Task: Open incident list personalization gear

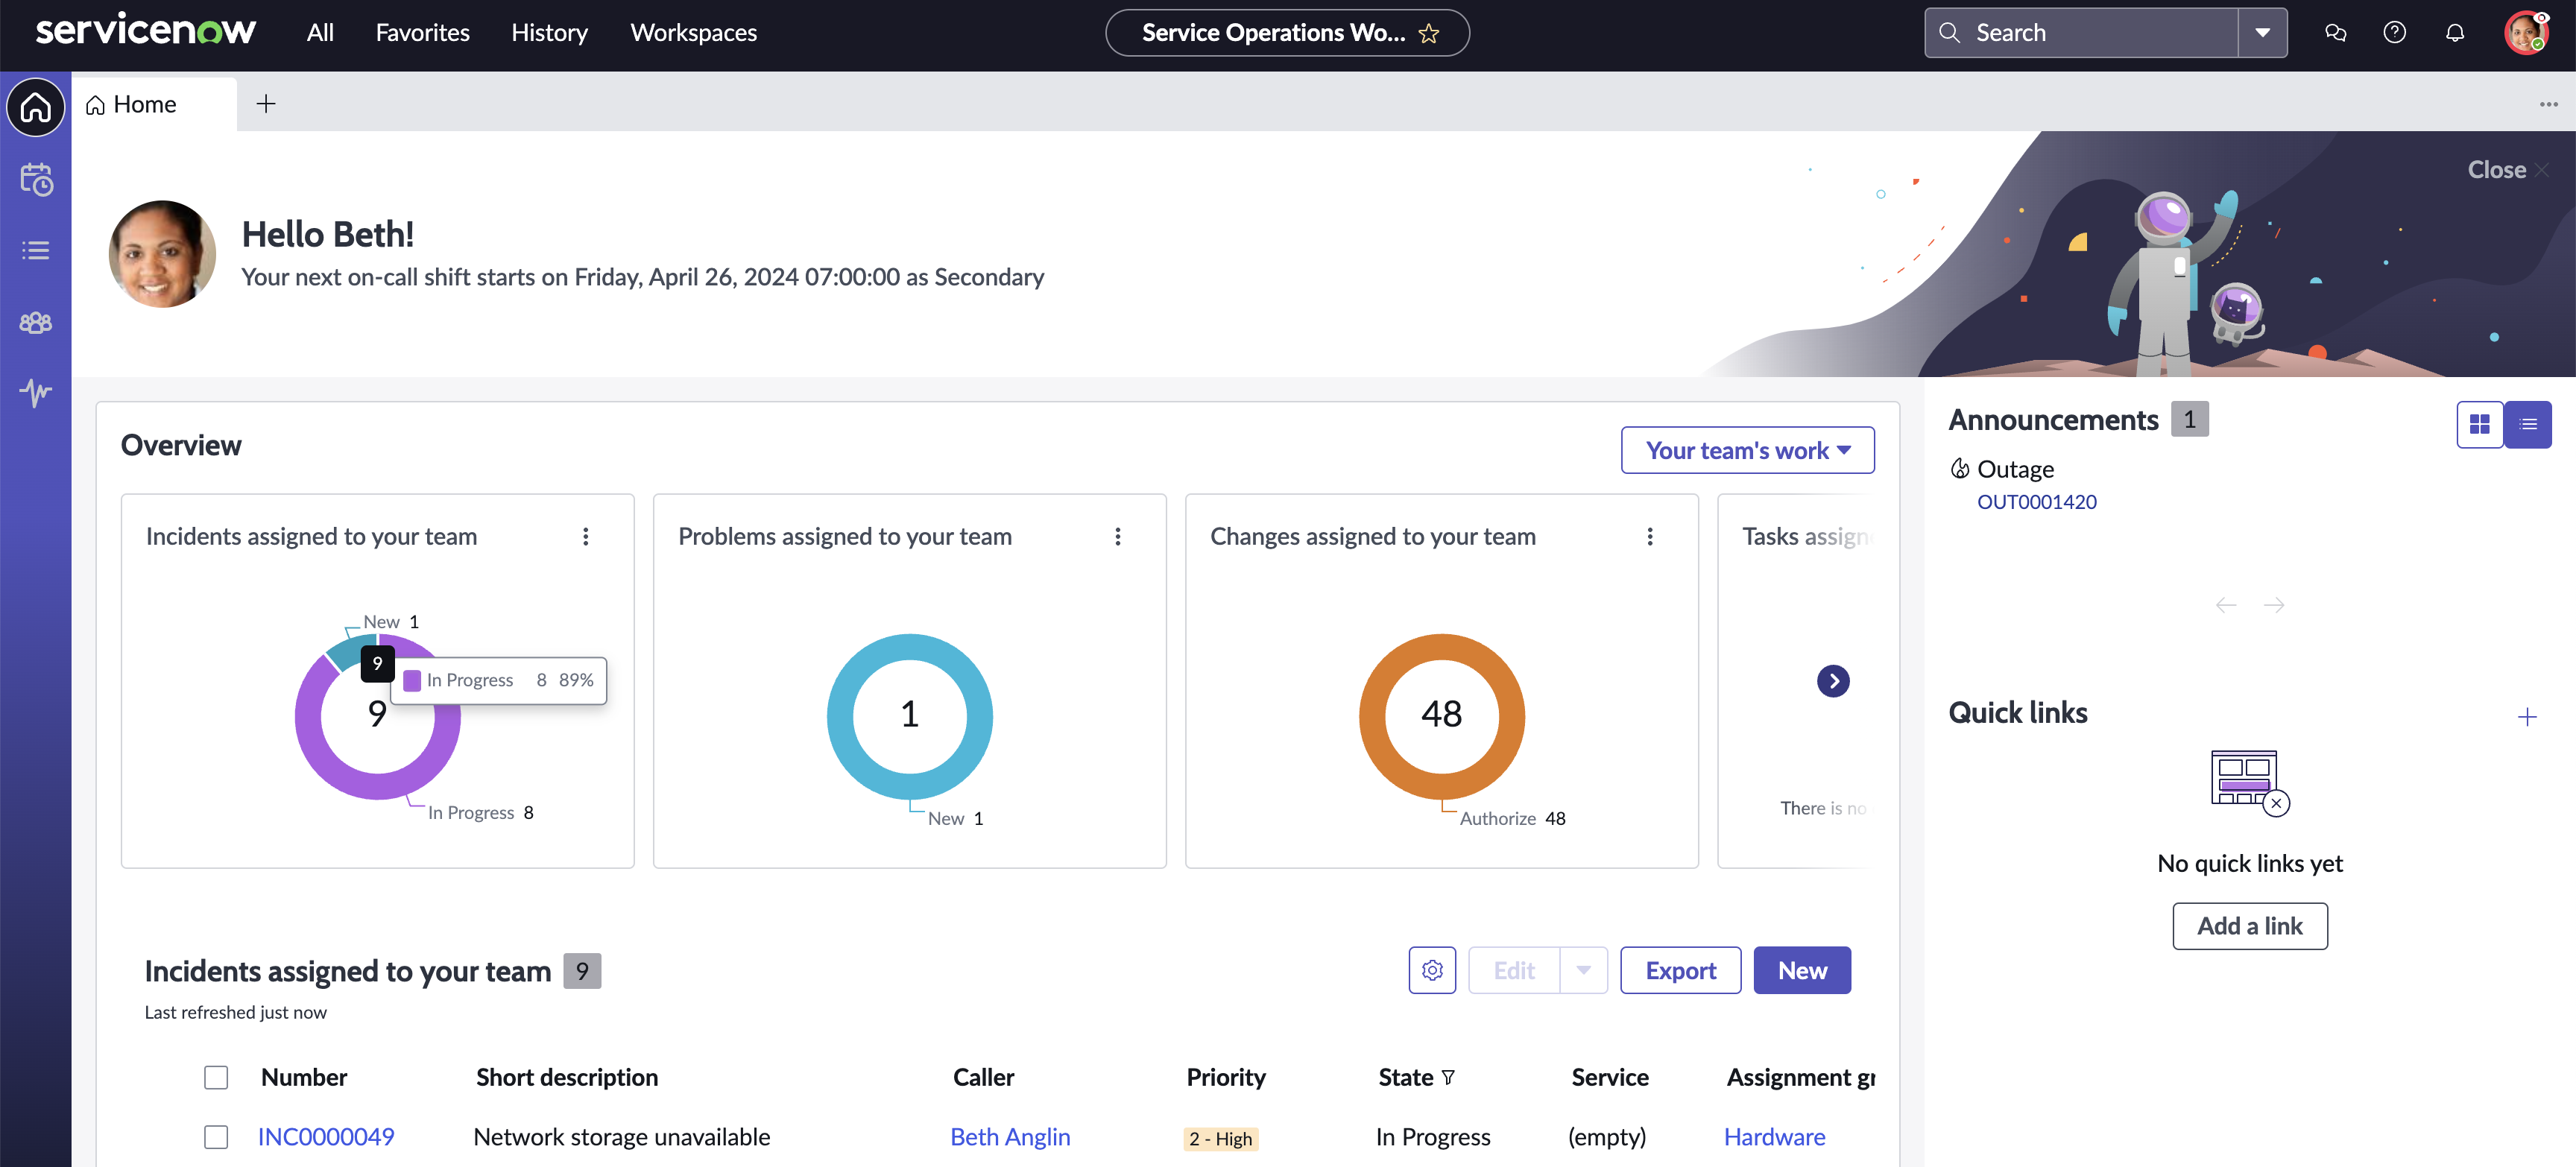Action: tap(1432, 970)
